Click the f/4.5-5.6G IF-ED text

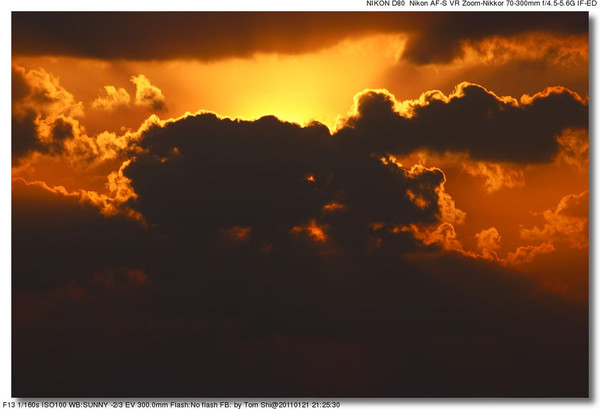coord(569,5)
